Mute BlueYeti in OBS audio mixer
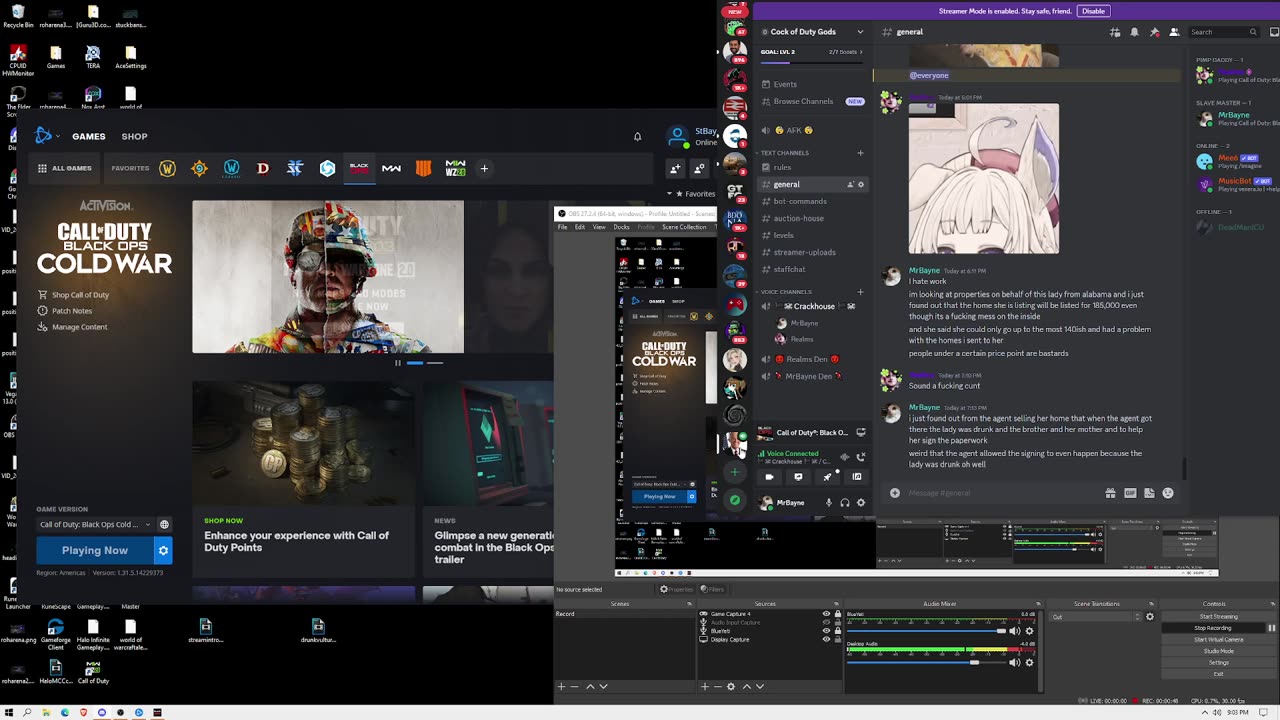 [1014, 631]
